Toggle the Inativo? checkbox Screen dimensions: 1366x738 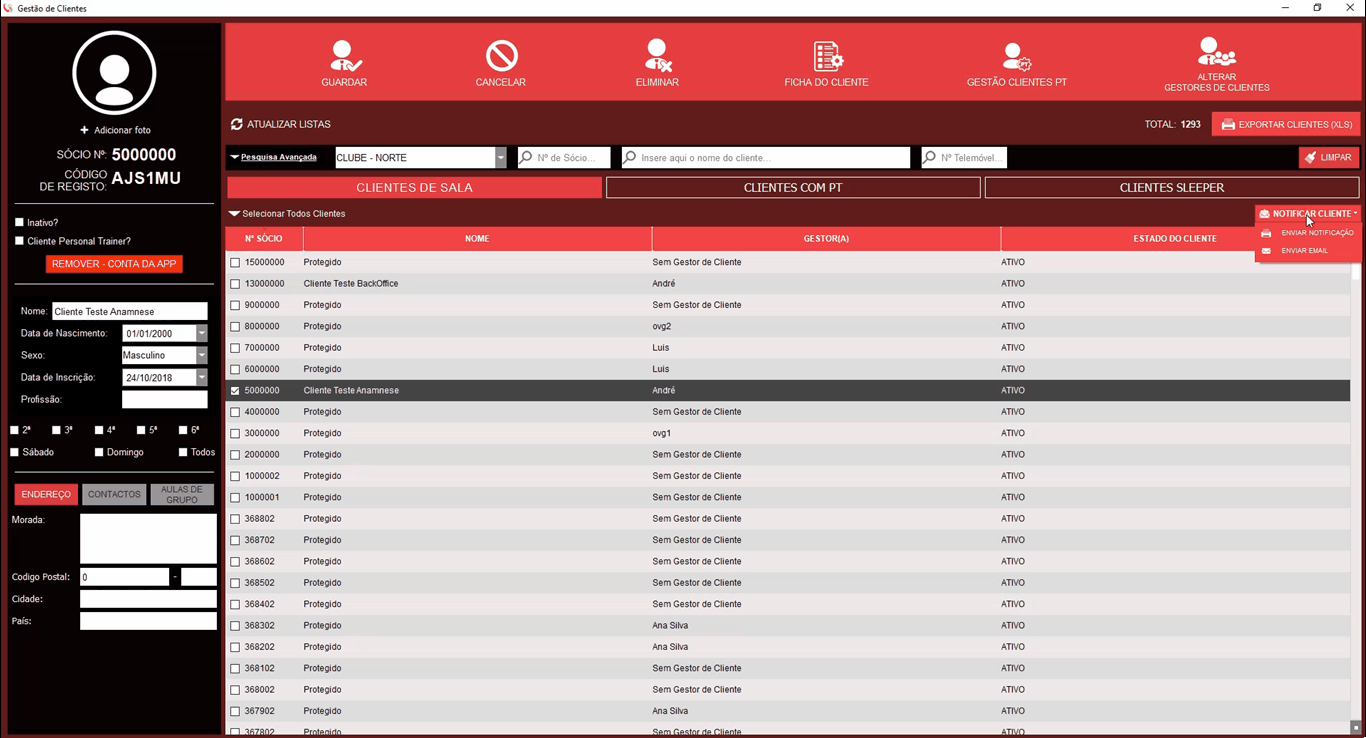point(19,222)
